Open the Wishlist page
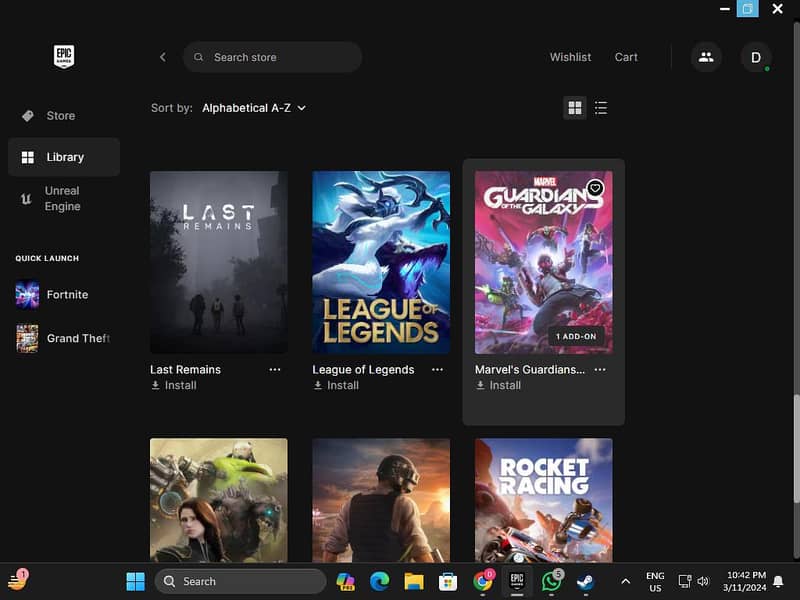This screenshot has height=600, width=800. pyautogui.click(x=571, y=57)
